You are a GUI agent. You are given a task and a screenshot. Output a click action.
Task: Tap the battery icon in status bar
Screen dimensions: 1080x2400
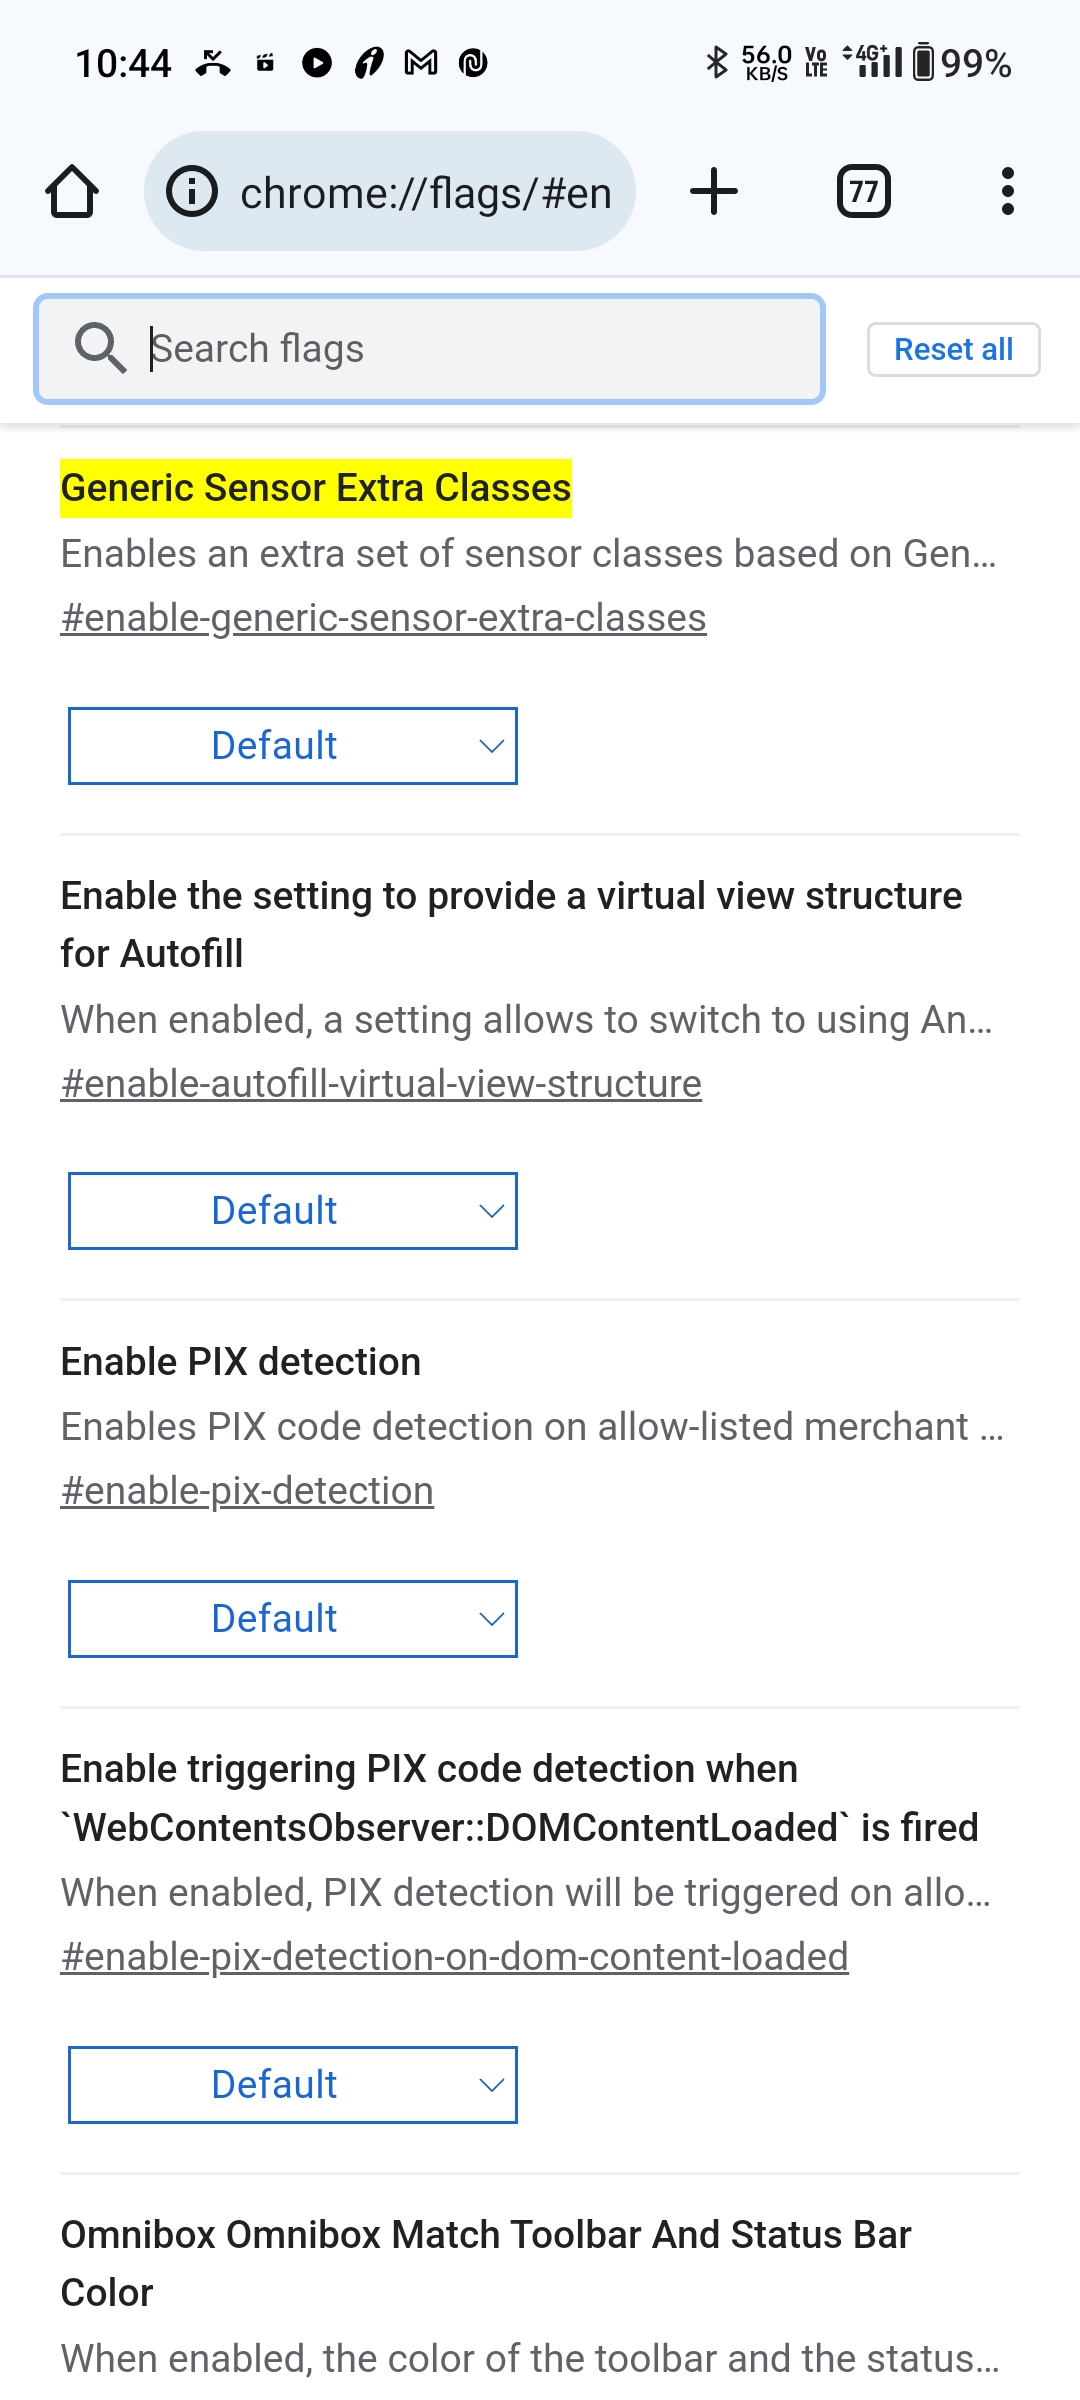(924, 62)
